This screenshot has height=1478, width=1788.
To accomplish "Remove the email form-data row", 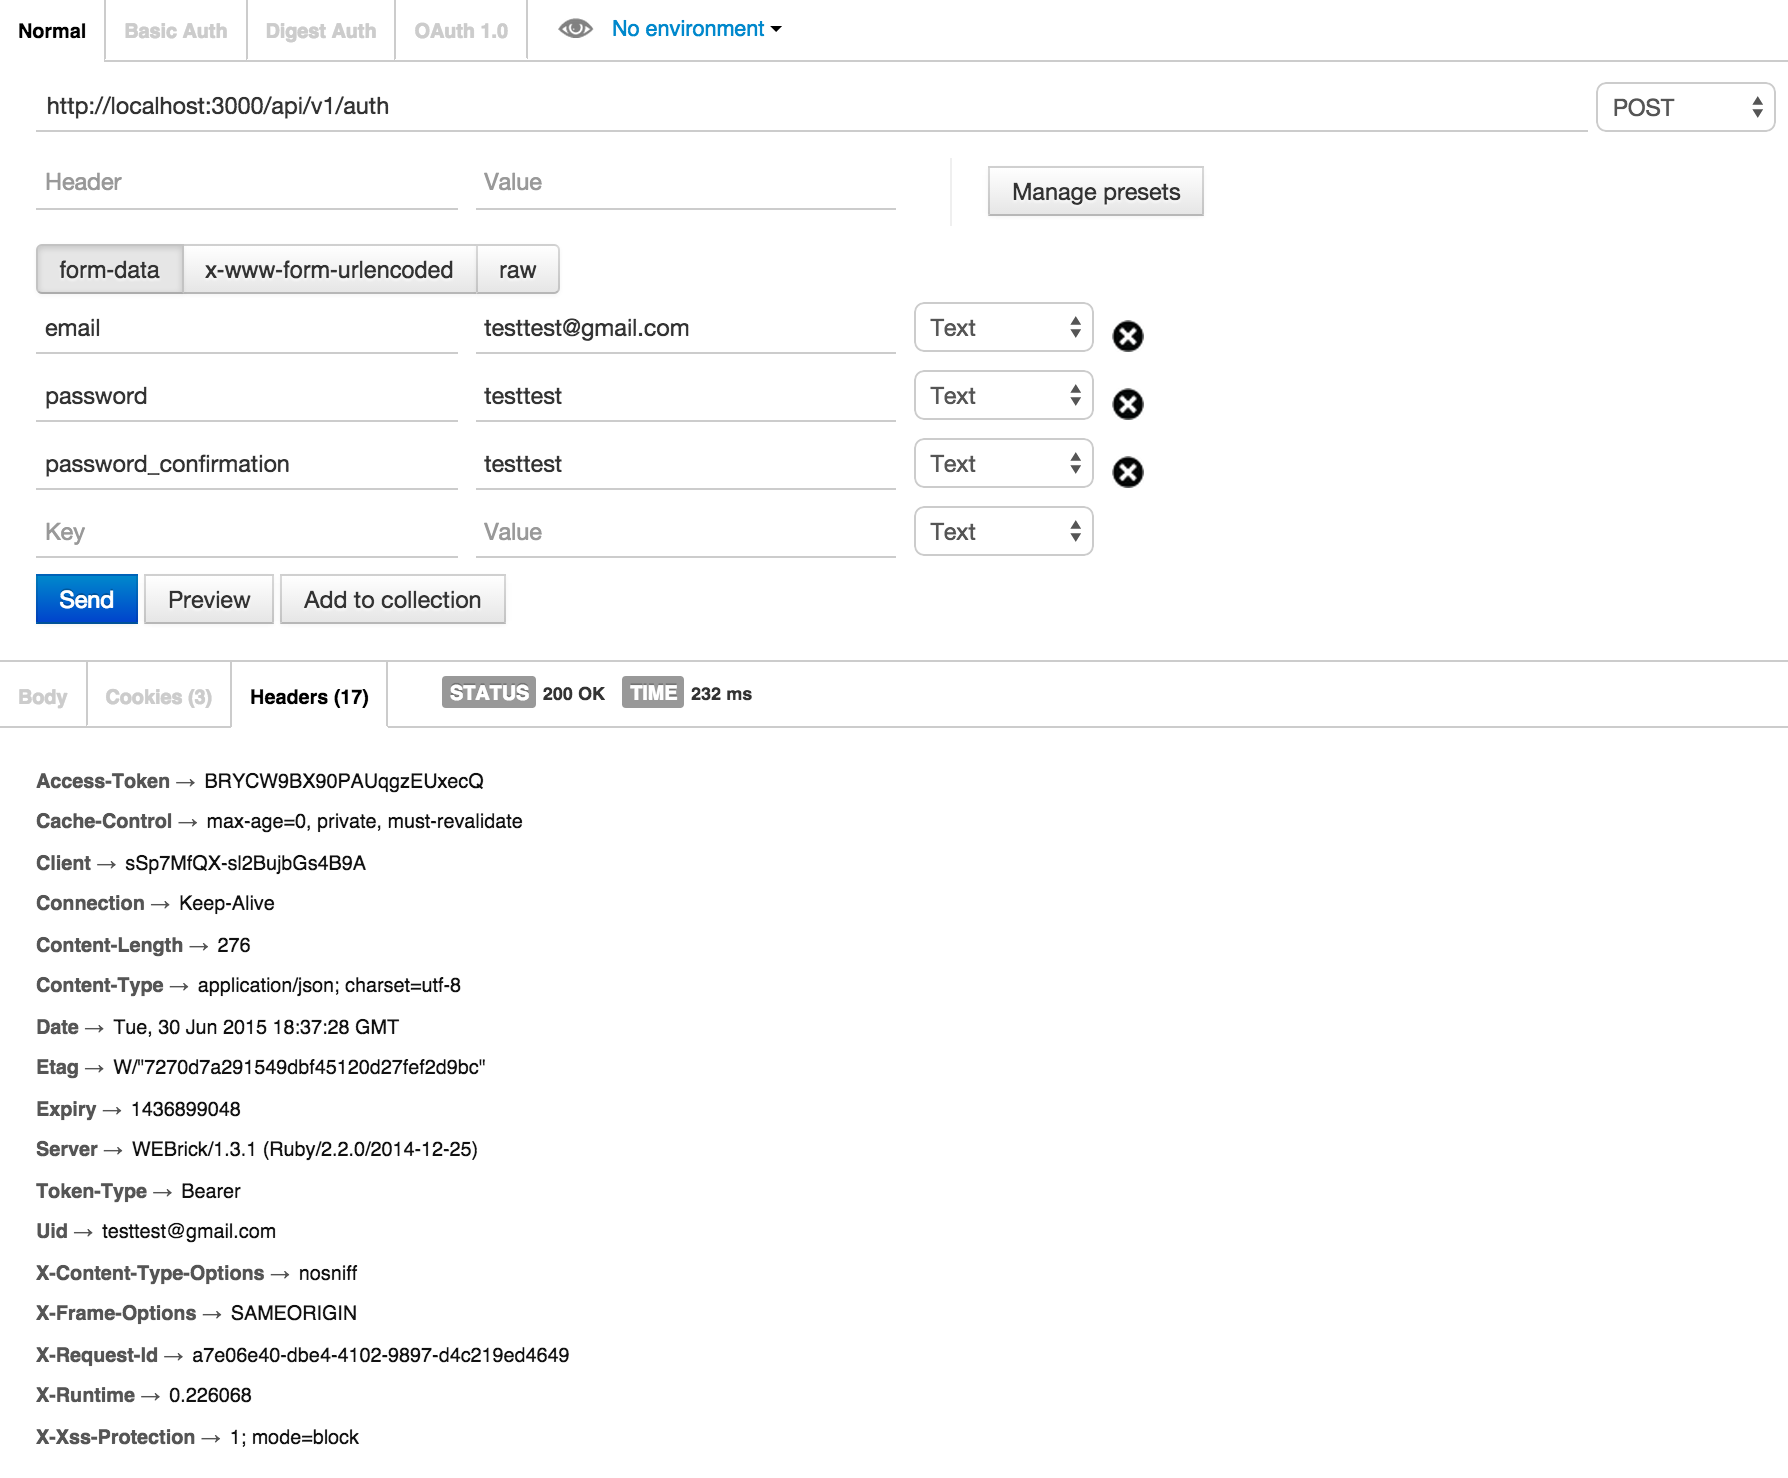I will [1128, 336].
